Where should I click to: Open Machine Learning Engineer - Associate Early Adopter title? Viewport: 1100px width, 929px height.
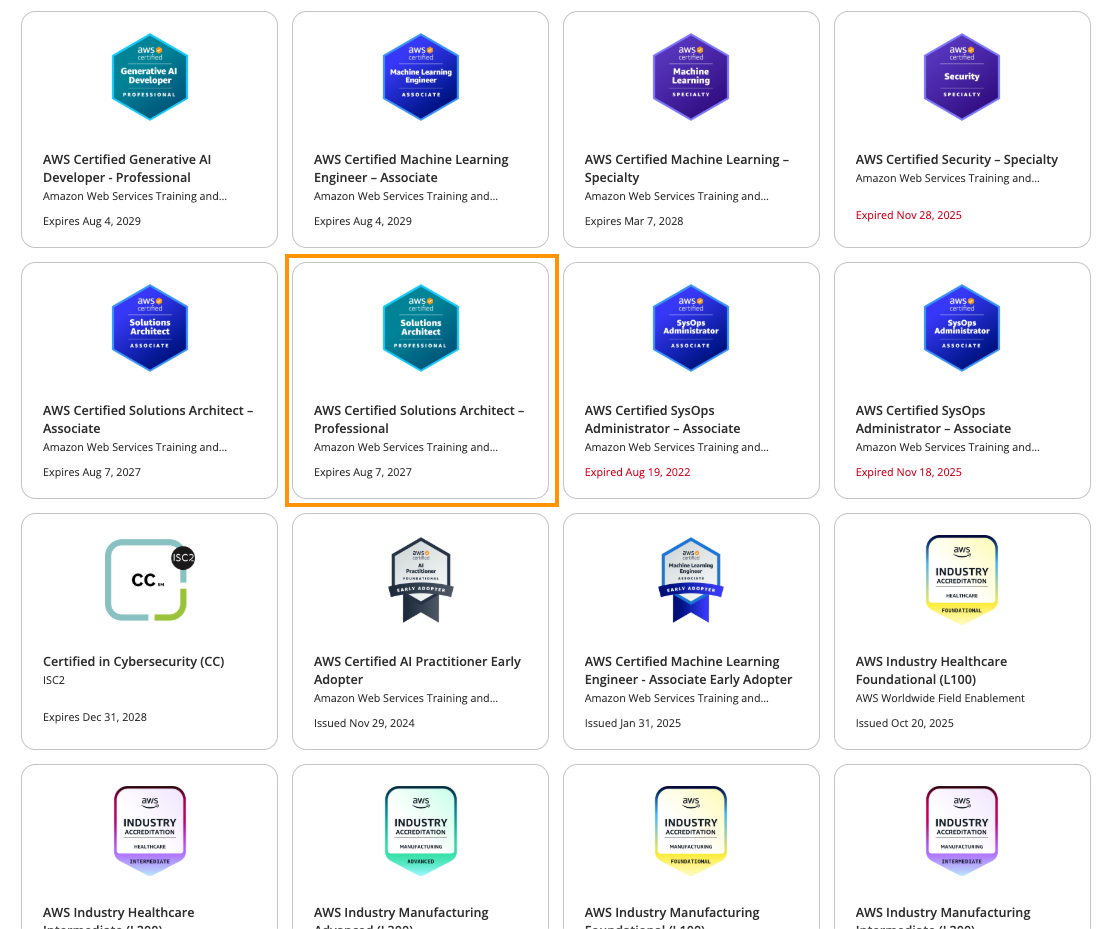click(x=688, y=670)
